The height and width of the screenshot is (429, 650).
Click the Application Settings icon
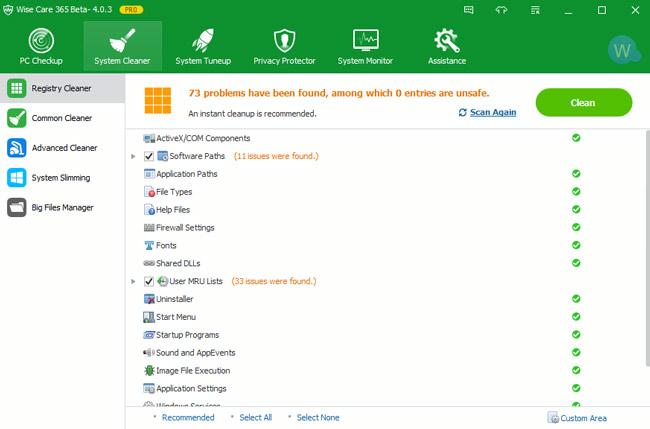pyautogui.click(x=149, y=388)
